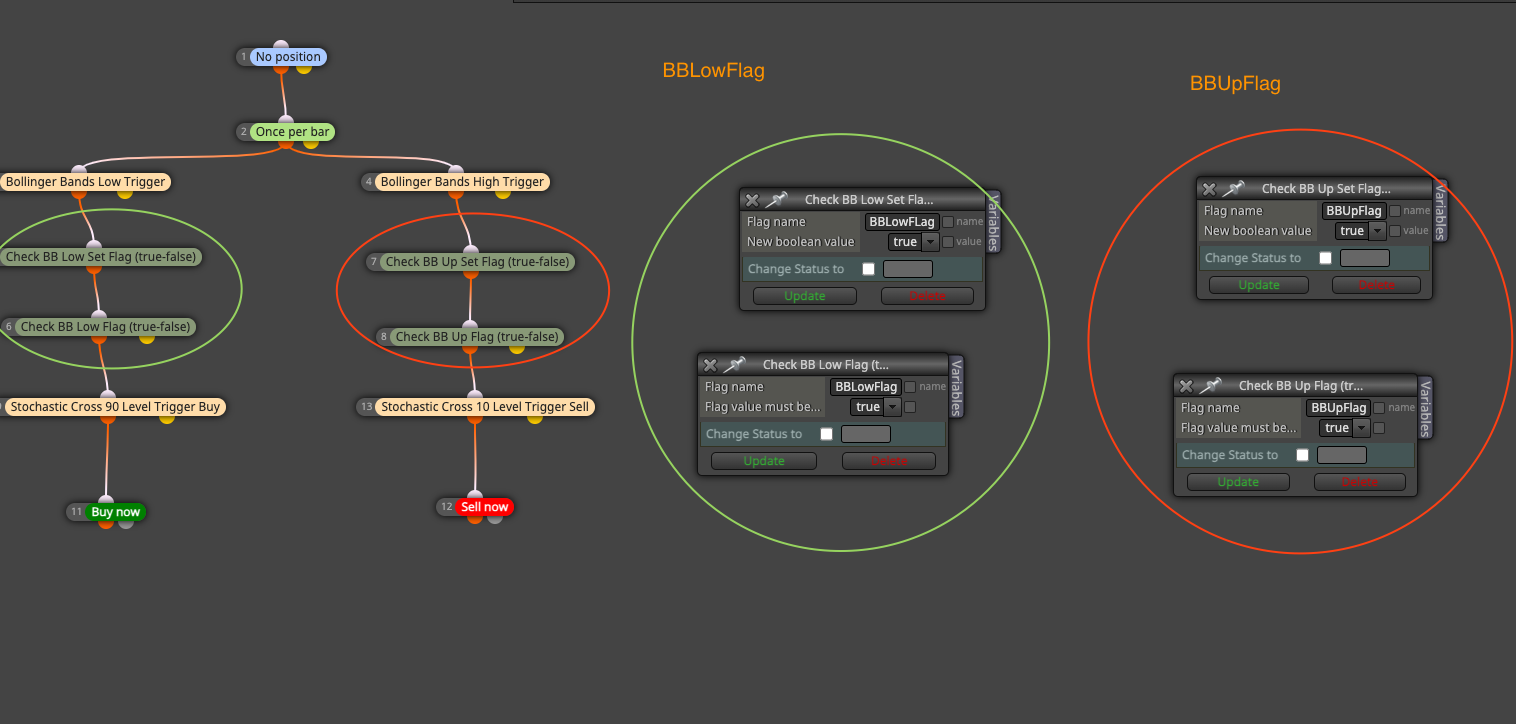Open Variables tab of Check BB Low Flag panel

click(956, 387)
